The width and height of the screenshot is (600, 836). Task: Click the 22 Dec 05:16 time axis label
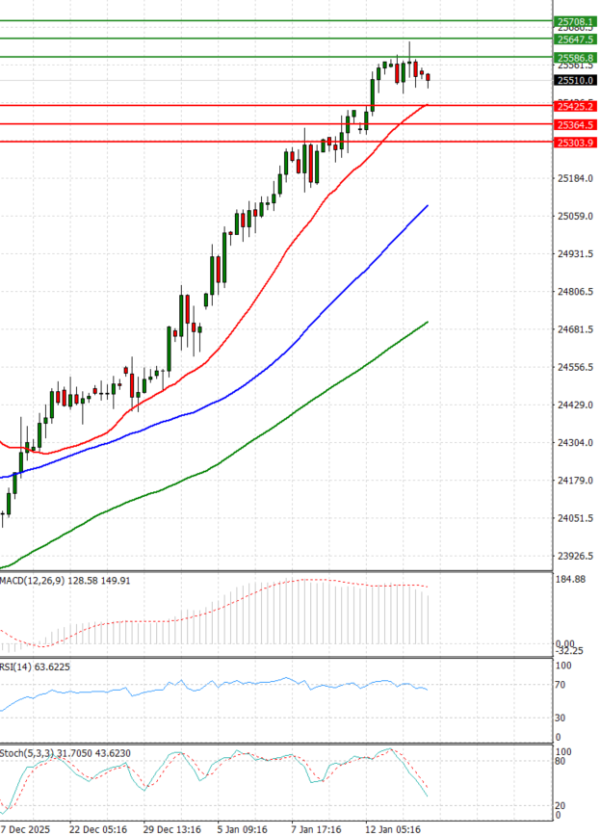coord(98,829)
